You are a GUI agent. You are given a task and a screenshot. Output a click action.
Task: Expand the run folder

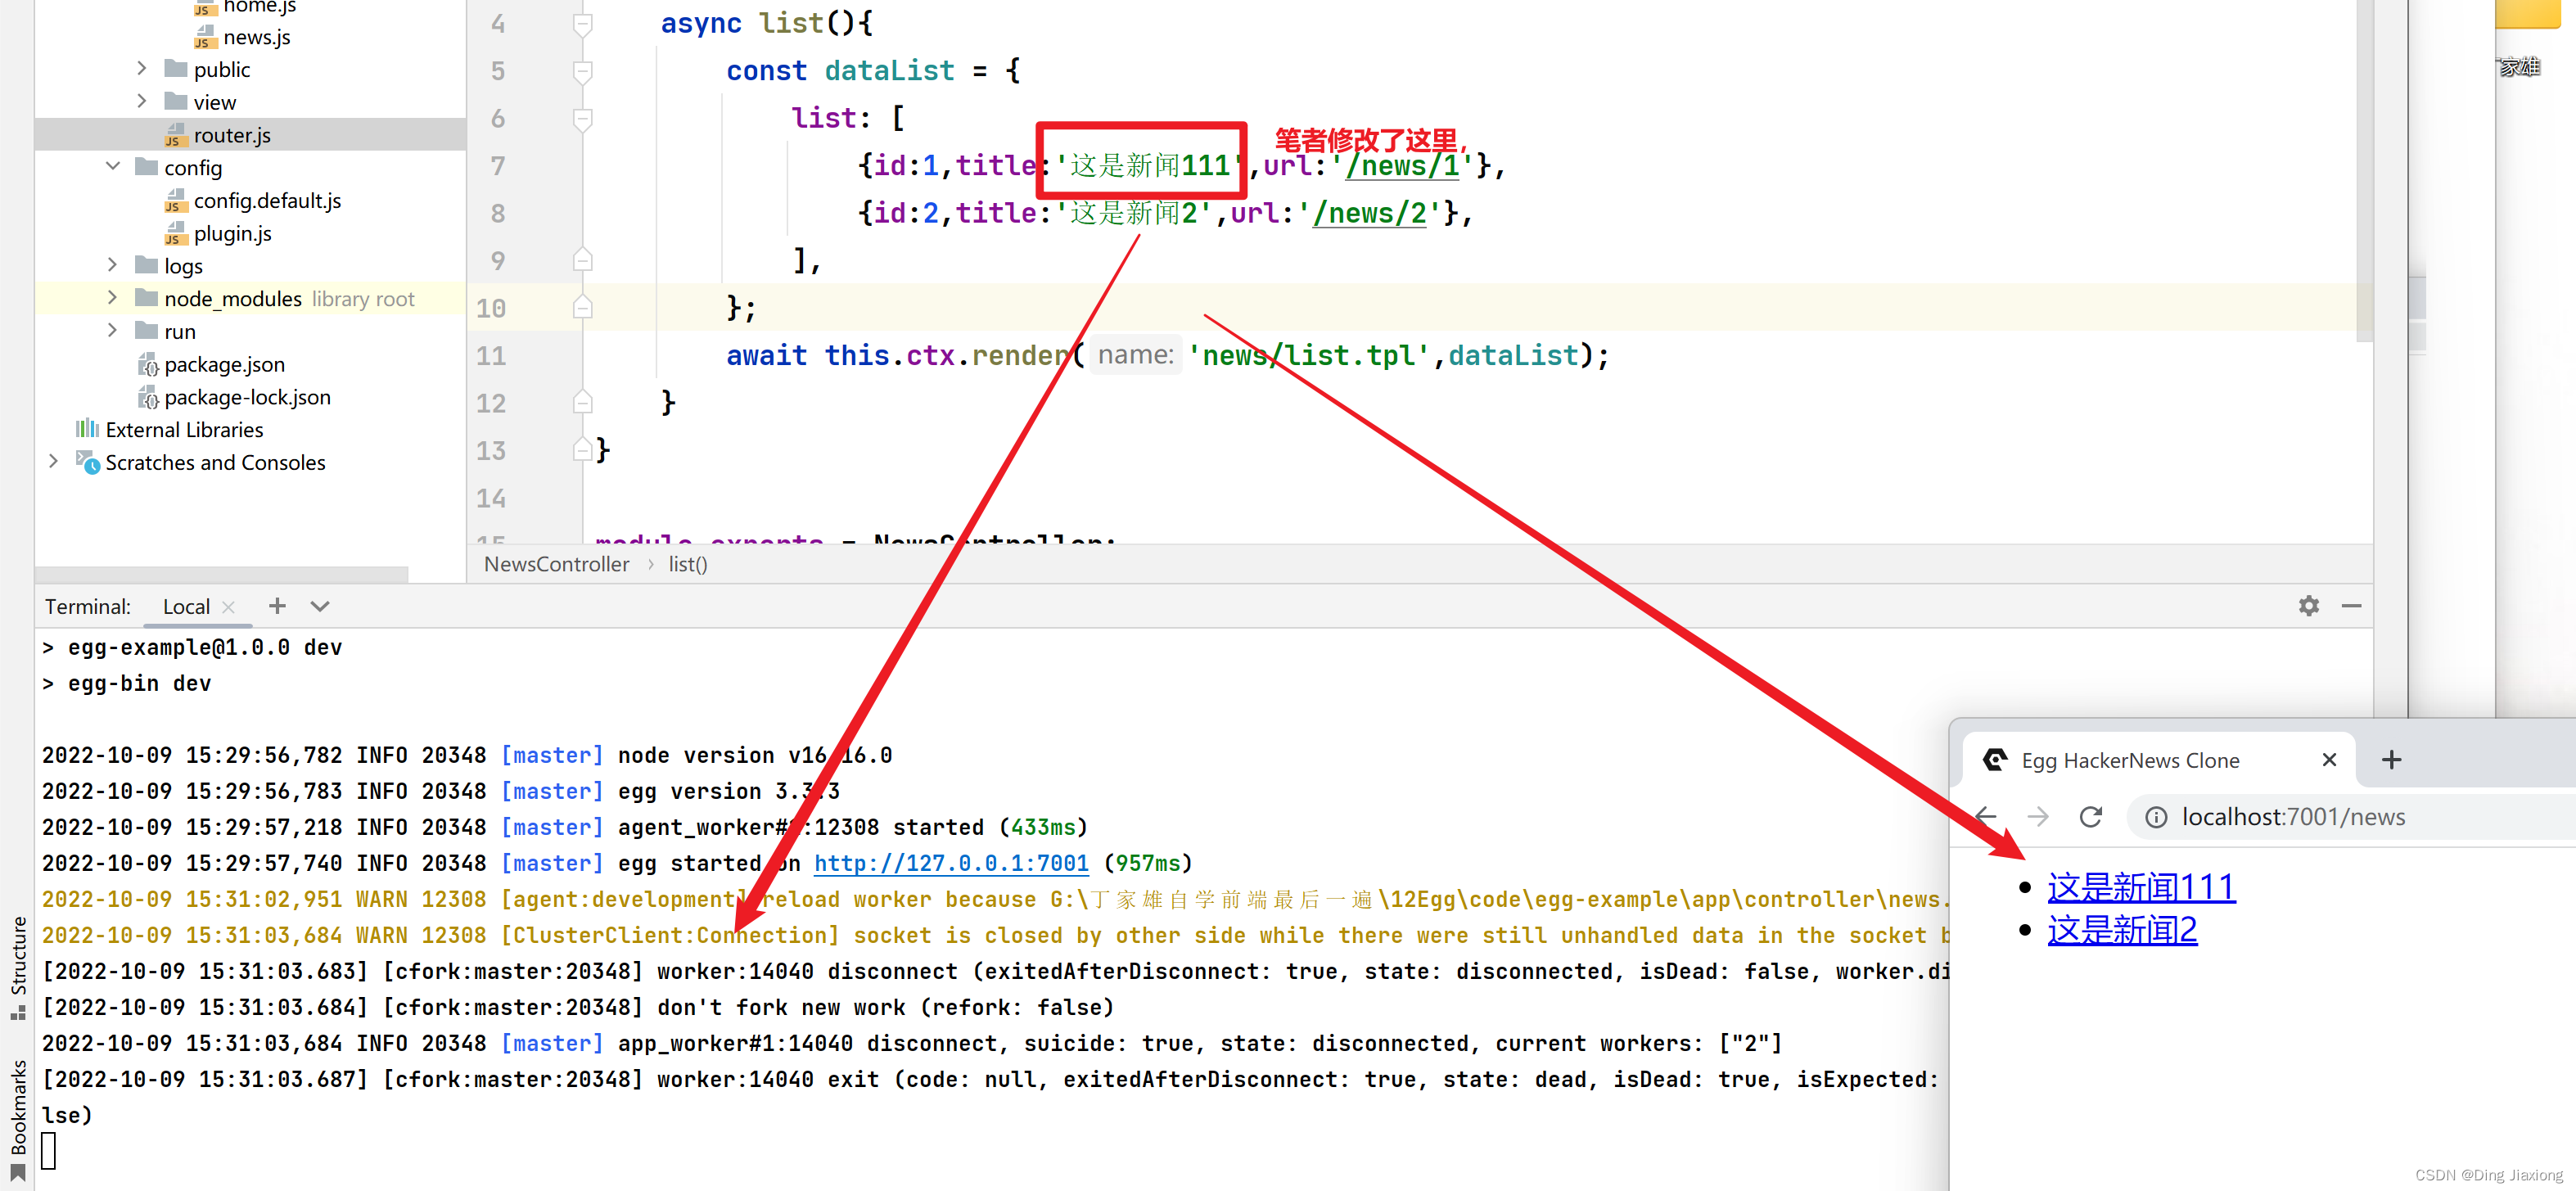(112, 331)
